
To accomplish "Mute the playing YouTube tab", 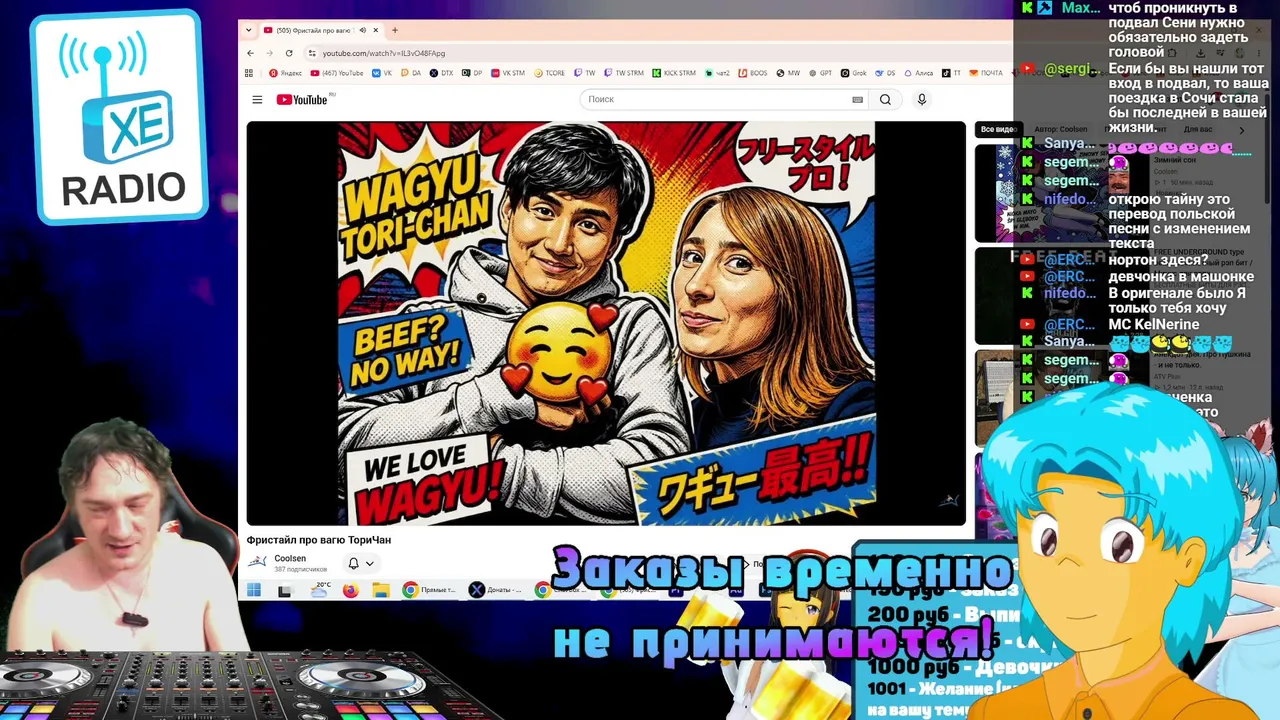I will [362, 30].
